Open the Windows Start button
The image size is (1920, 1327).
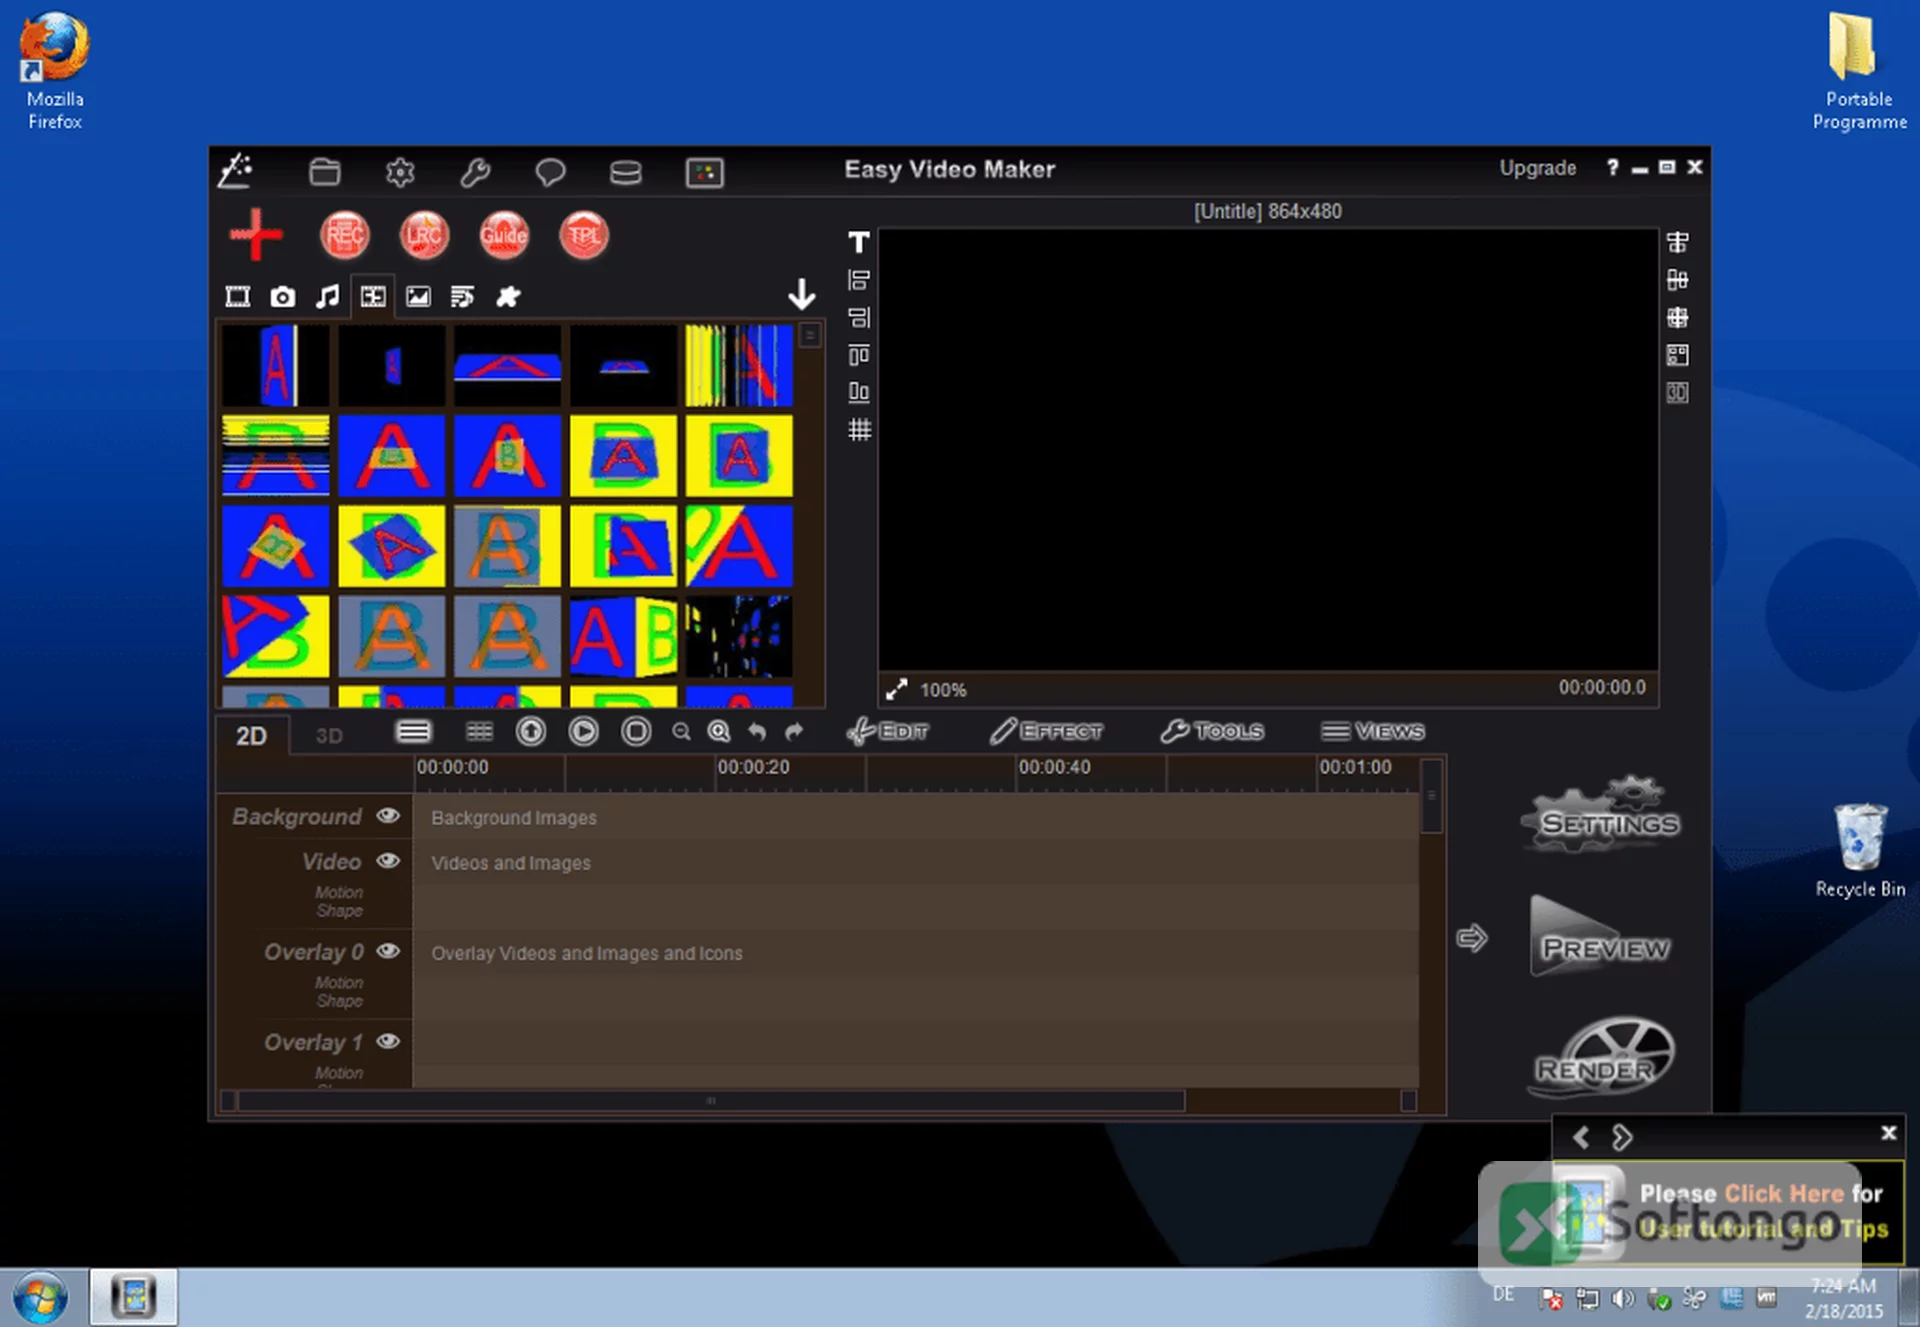pos(40,1298)
